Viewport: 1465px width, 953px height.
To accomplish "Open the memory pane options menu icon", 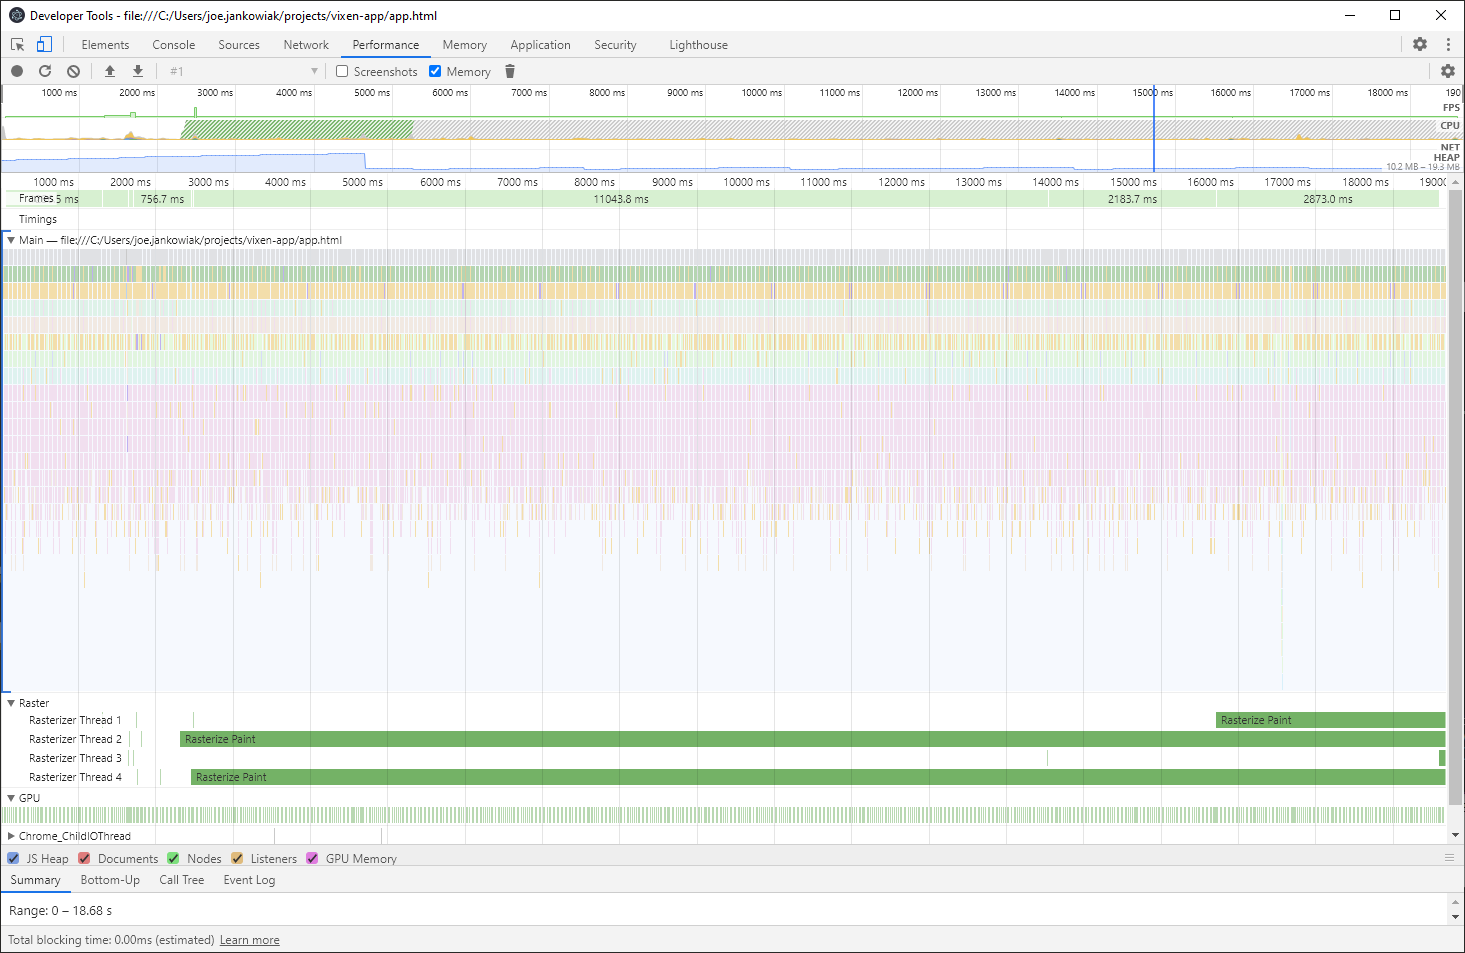I will (1449, 858).
